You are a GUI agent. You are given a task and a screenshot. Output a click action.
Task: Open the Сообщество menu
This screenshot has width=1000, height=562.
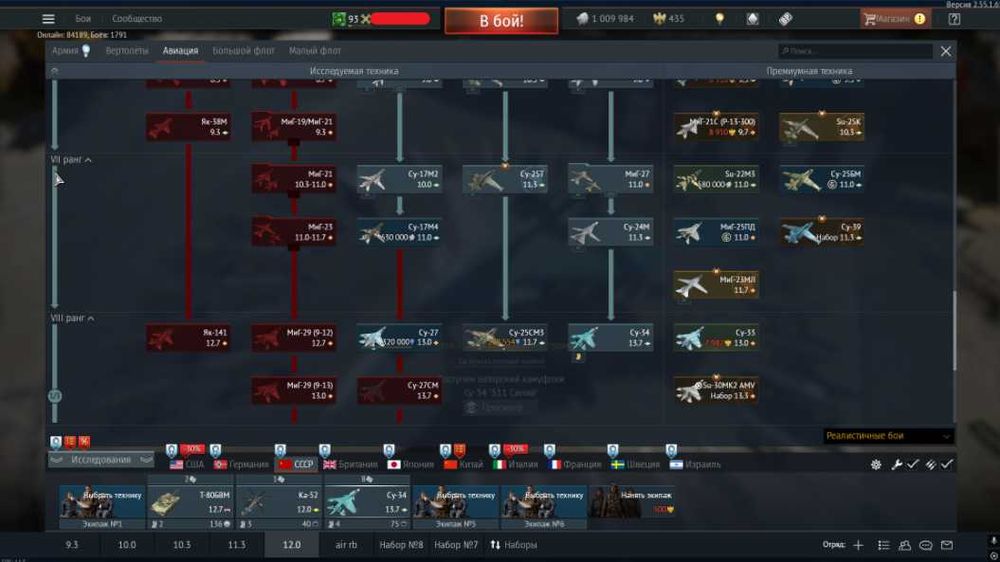tap(136, 18)
